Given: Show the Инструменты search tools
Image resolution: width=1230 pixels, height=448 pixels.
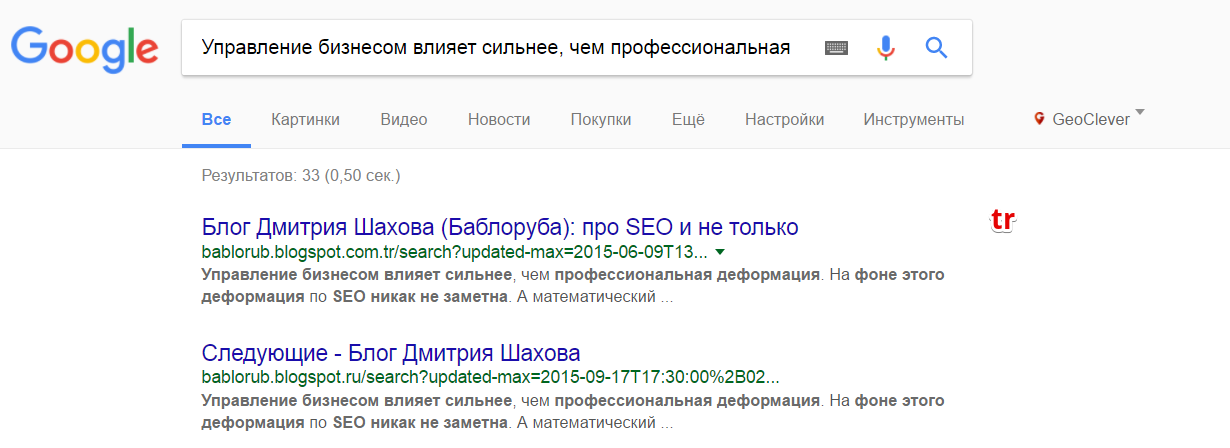Looking at the screenshot, I should point(913,120).
